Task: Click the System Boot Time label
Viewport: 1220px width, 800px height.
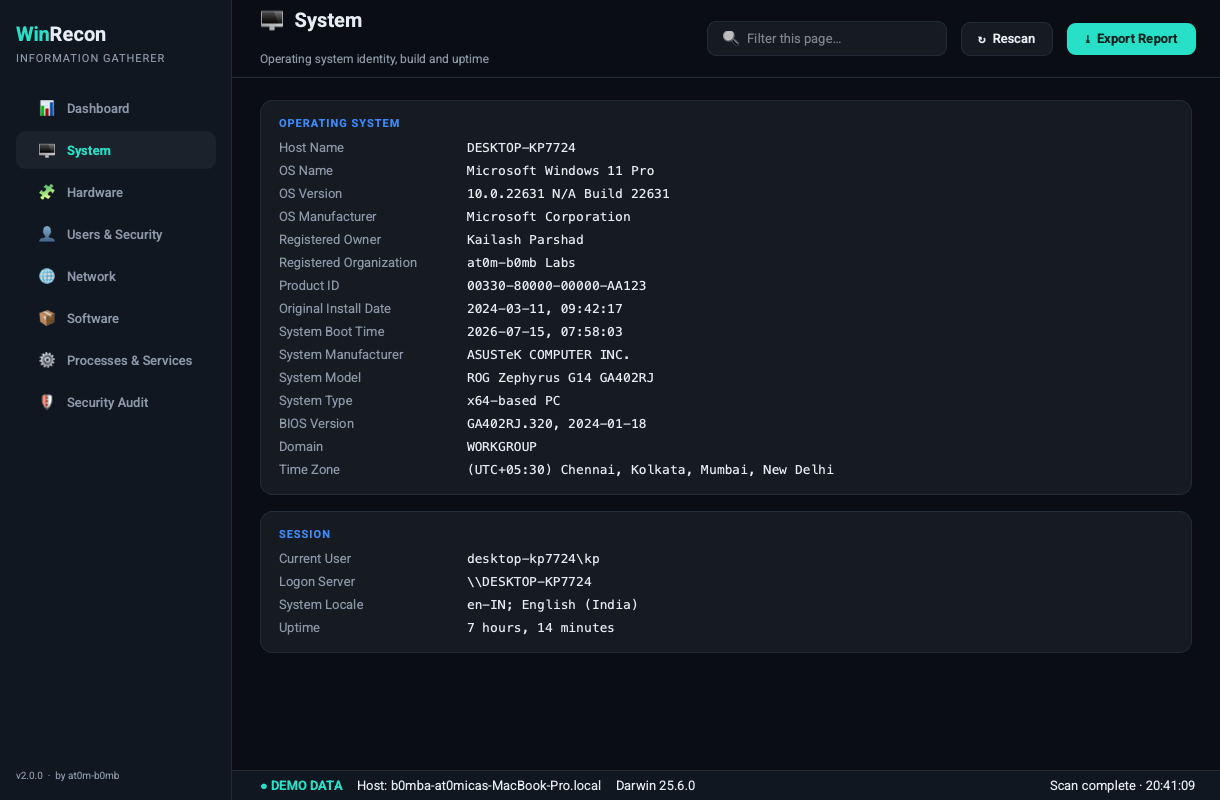Action: (332, 332)
